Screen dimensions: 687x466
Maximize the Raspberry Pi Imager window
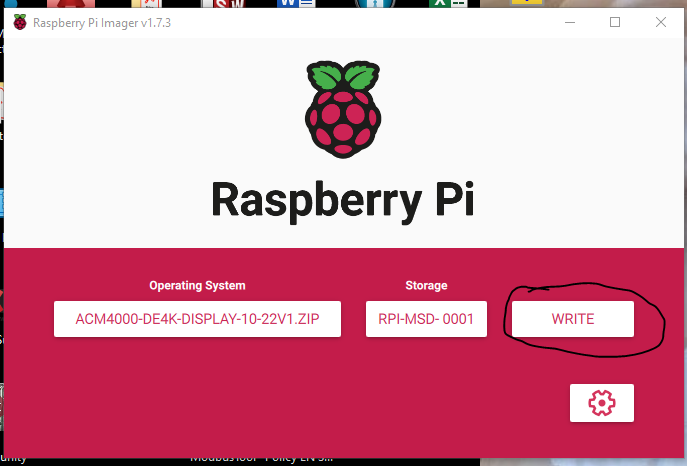pyautogui.click(x=615, y=22)
